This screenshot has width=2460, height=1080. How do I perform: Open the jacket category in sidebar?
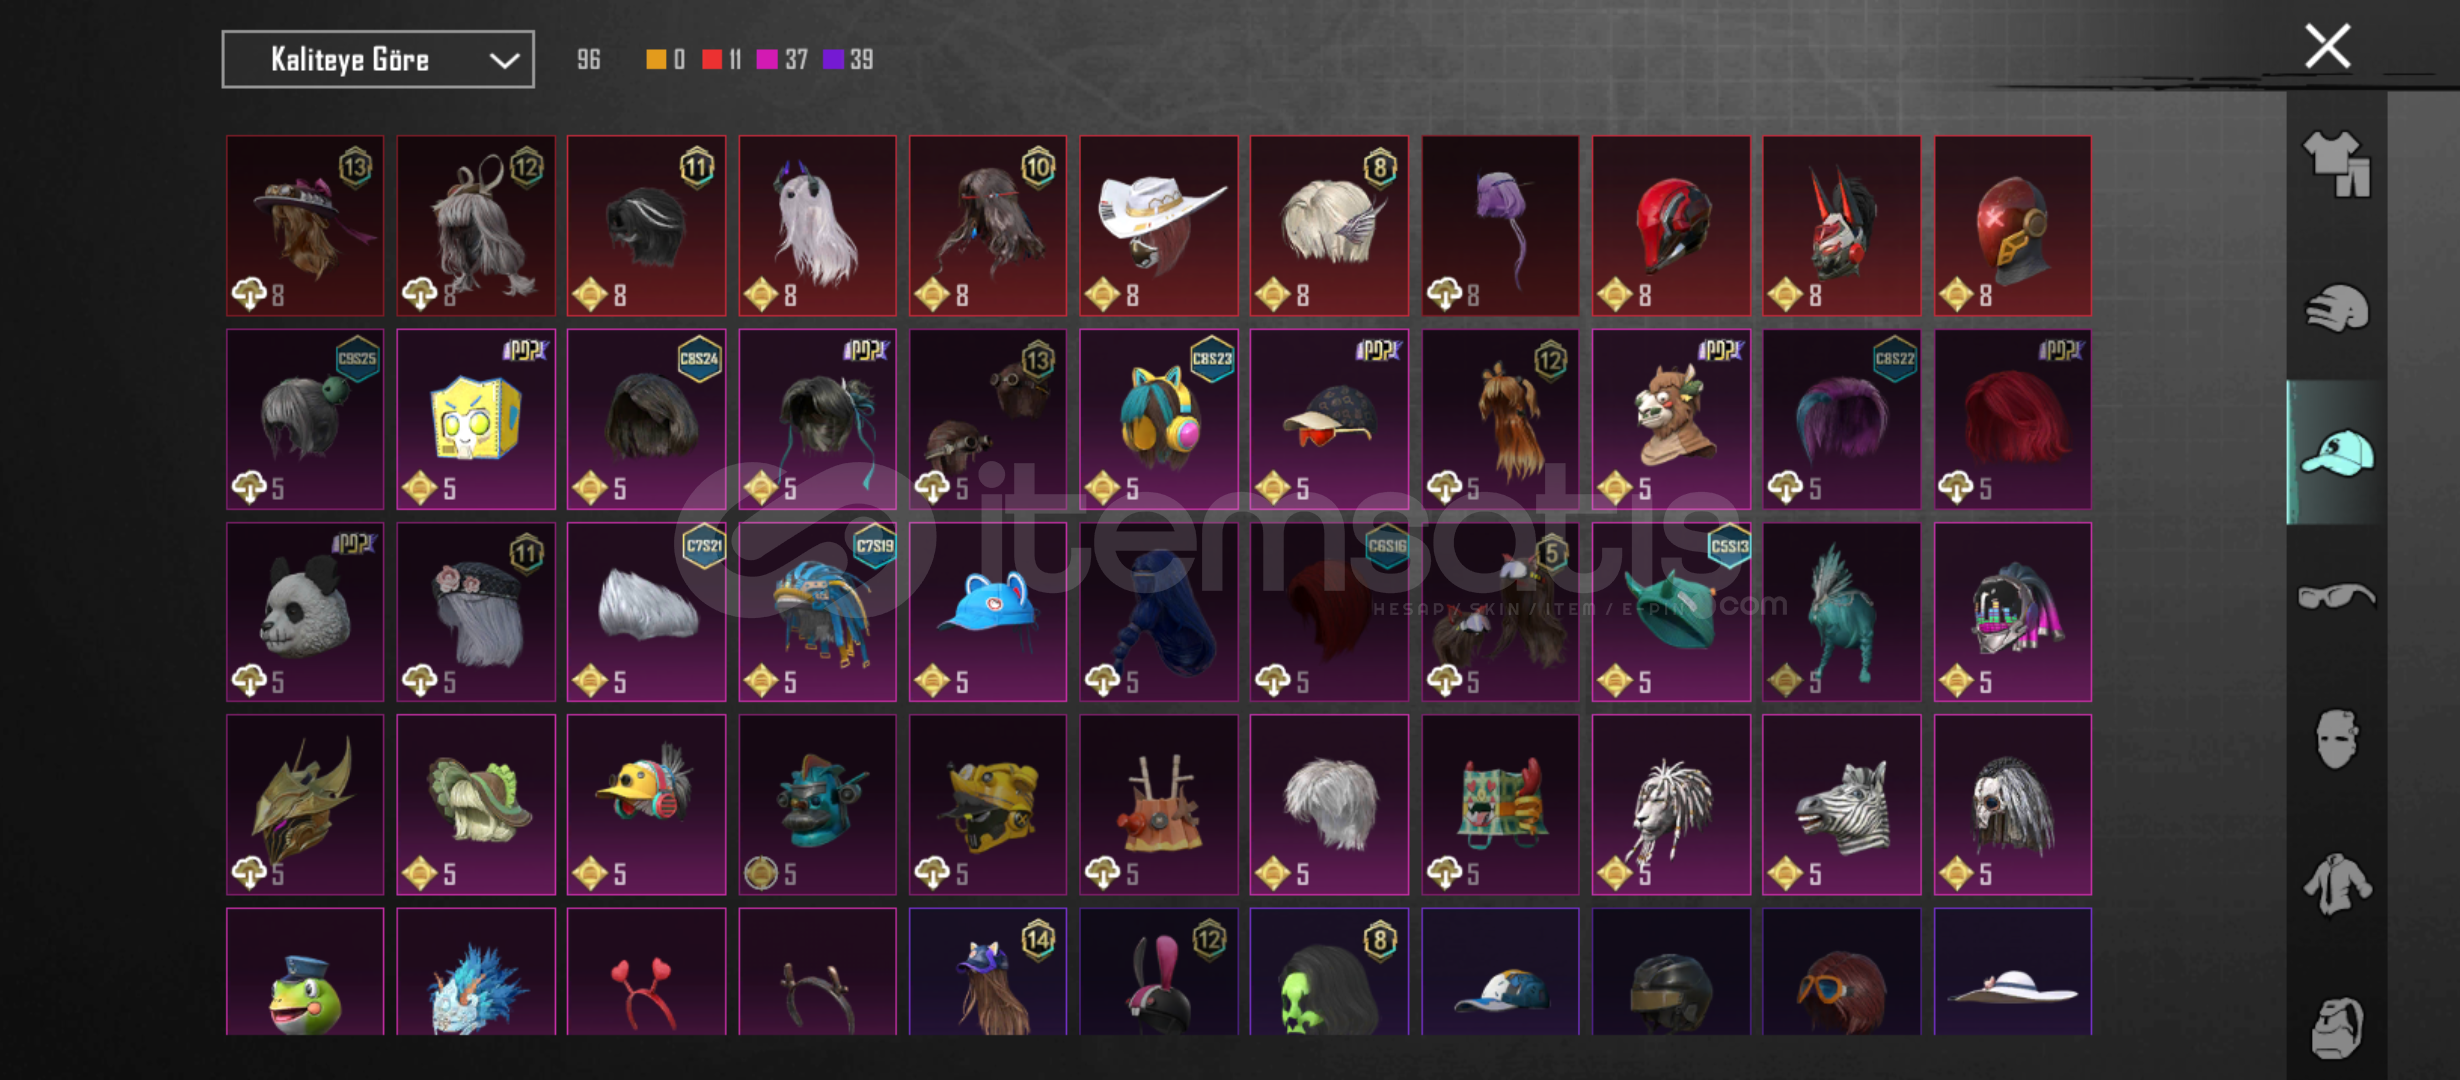click(2337, 884)
